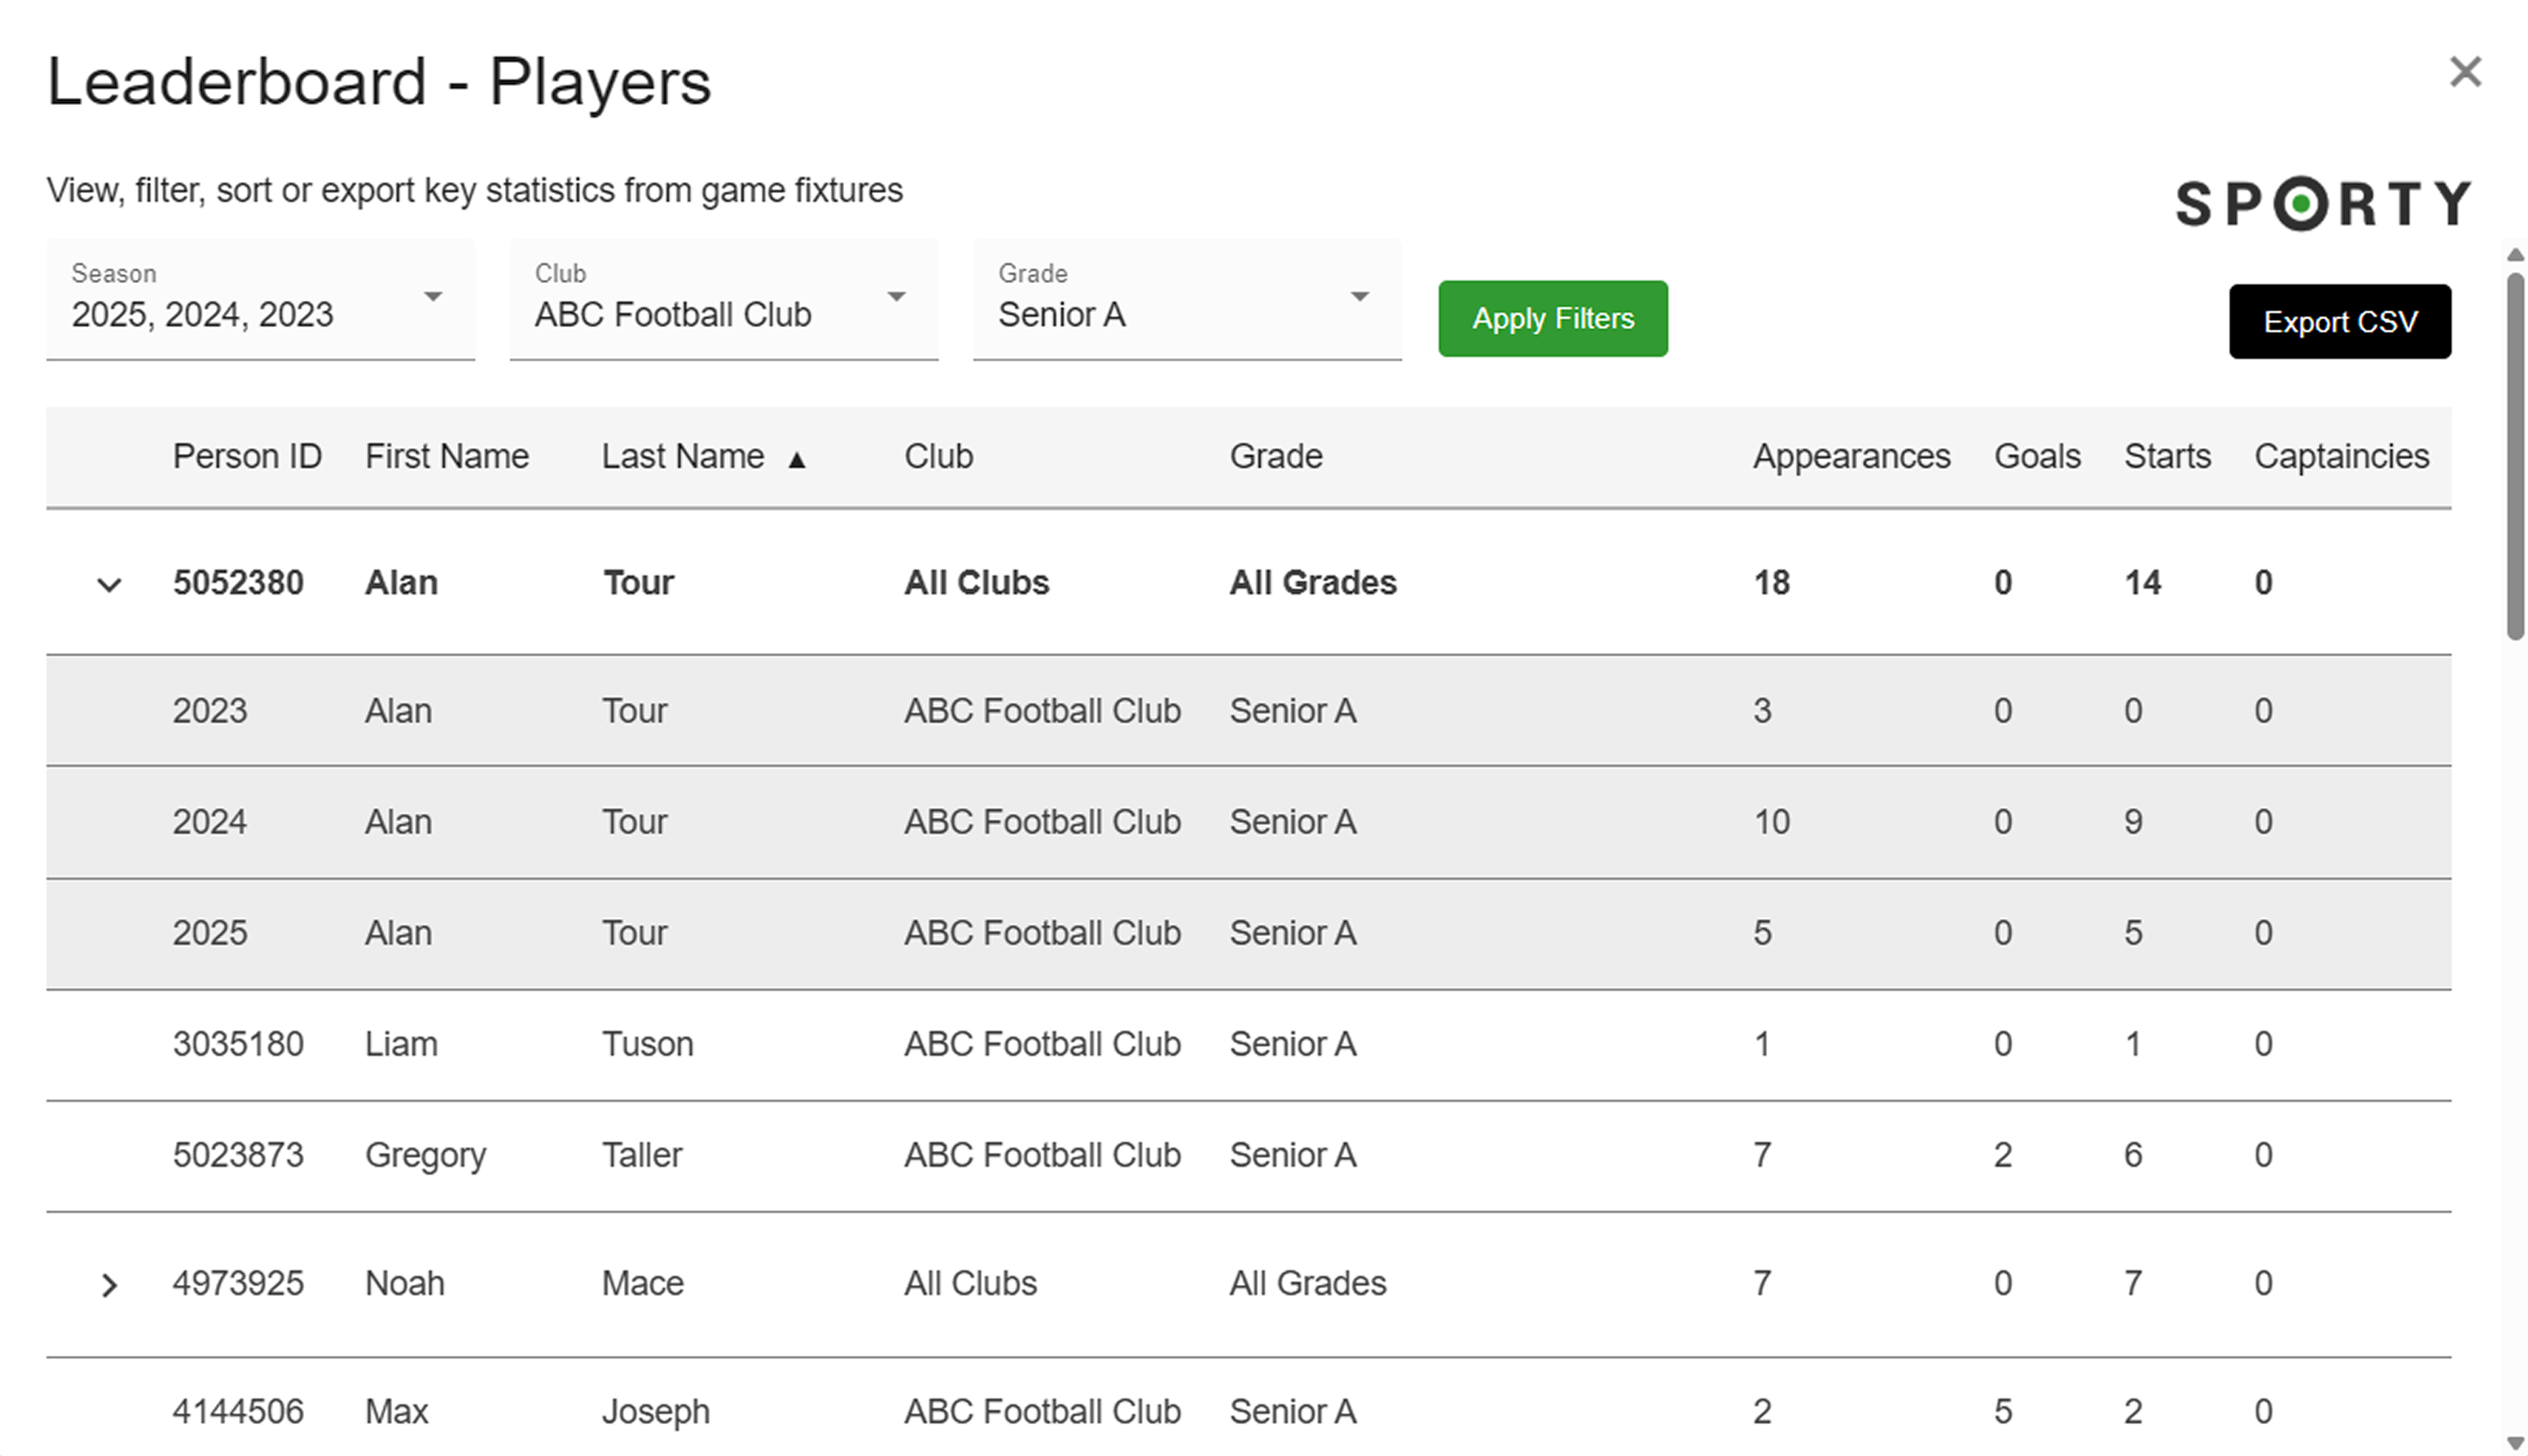Sort by Goals column header
This screenshot has width=2528, height=1456.
tap(2037, 456)
